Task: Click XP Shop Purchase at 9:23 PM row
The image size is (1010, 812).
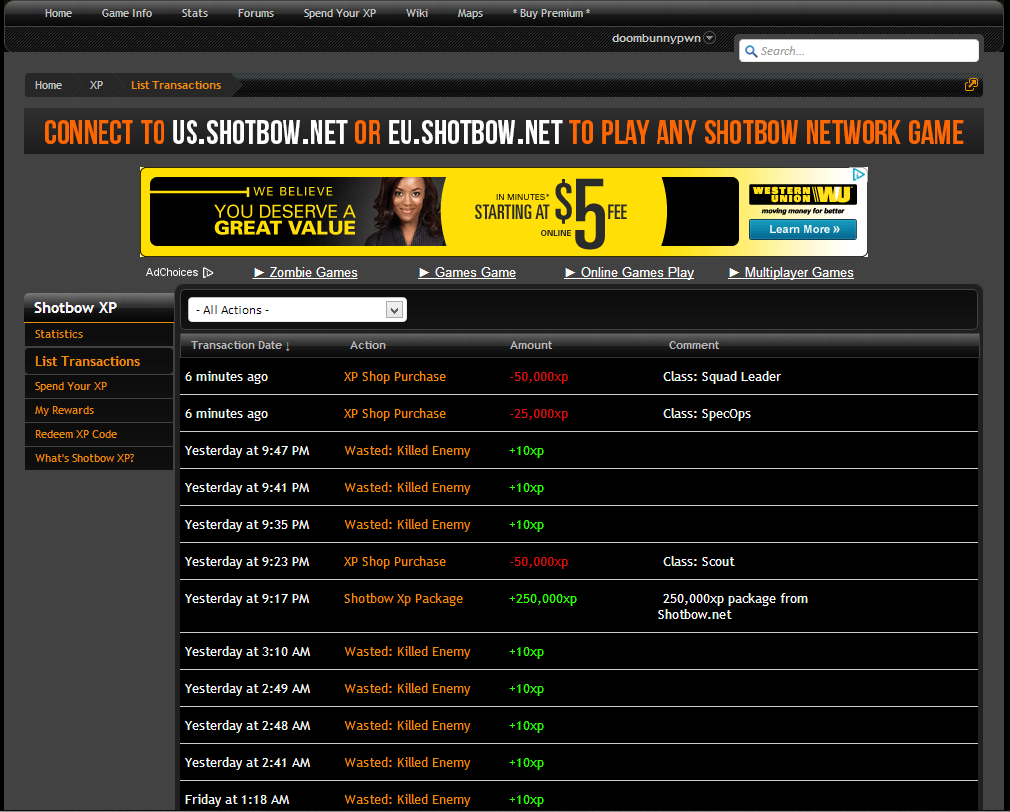Action: point(395,562)
